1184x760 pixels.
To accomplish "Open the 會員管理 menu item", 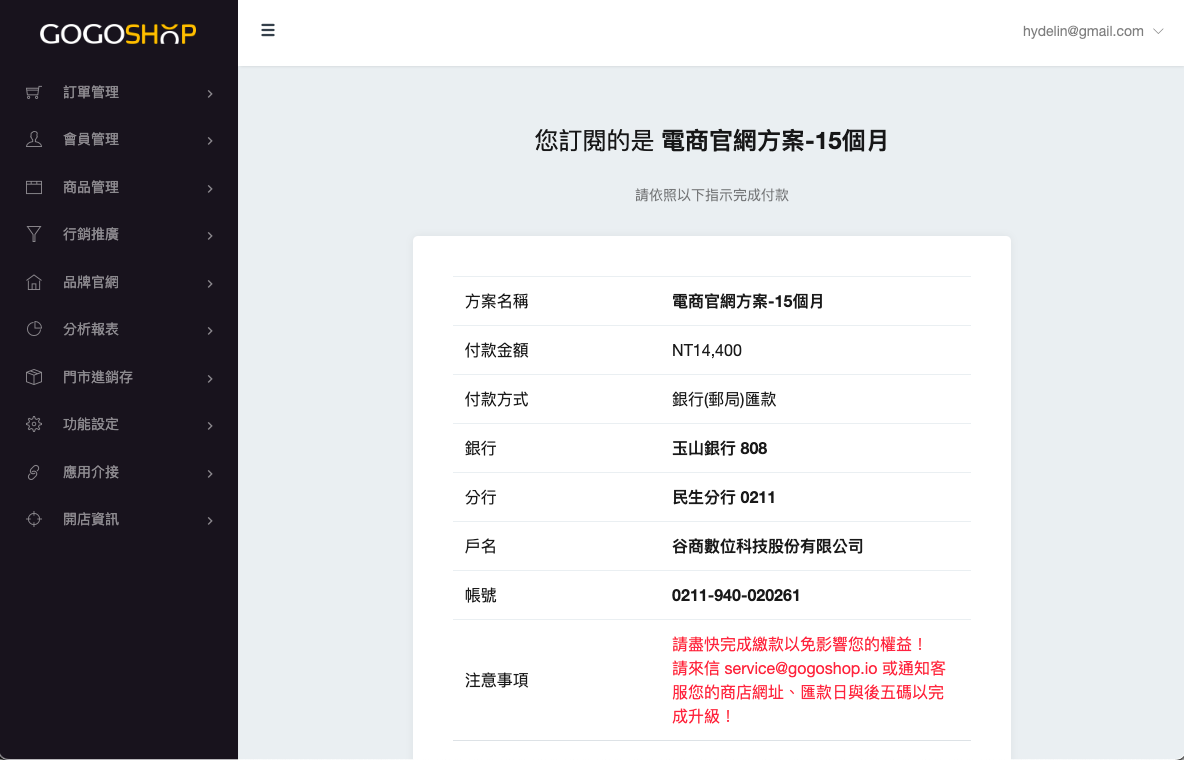I will point(119,139).
